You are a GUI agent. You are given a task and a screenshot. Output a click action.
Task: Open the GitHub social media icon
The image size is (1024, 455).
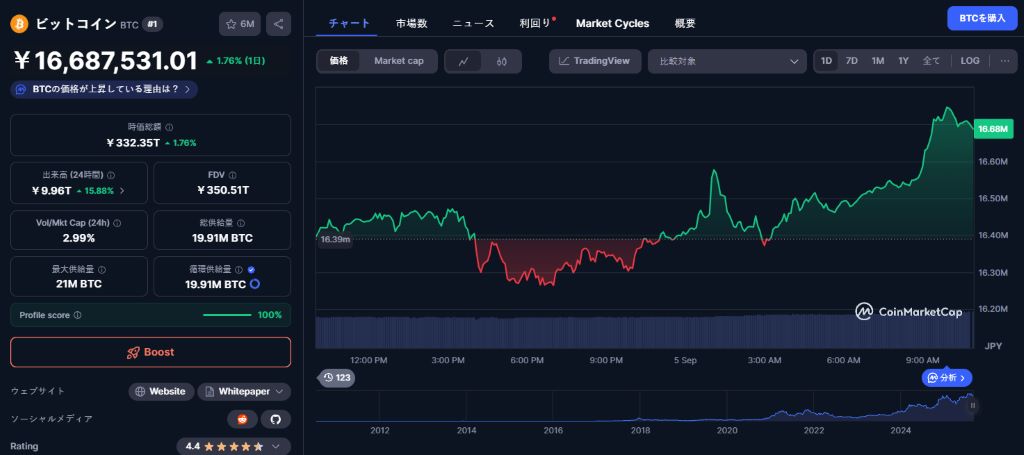pos(276,419)
